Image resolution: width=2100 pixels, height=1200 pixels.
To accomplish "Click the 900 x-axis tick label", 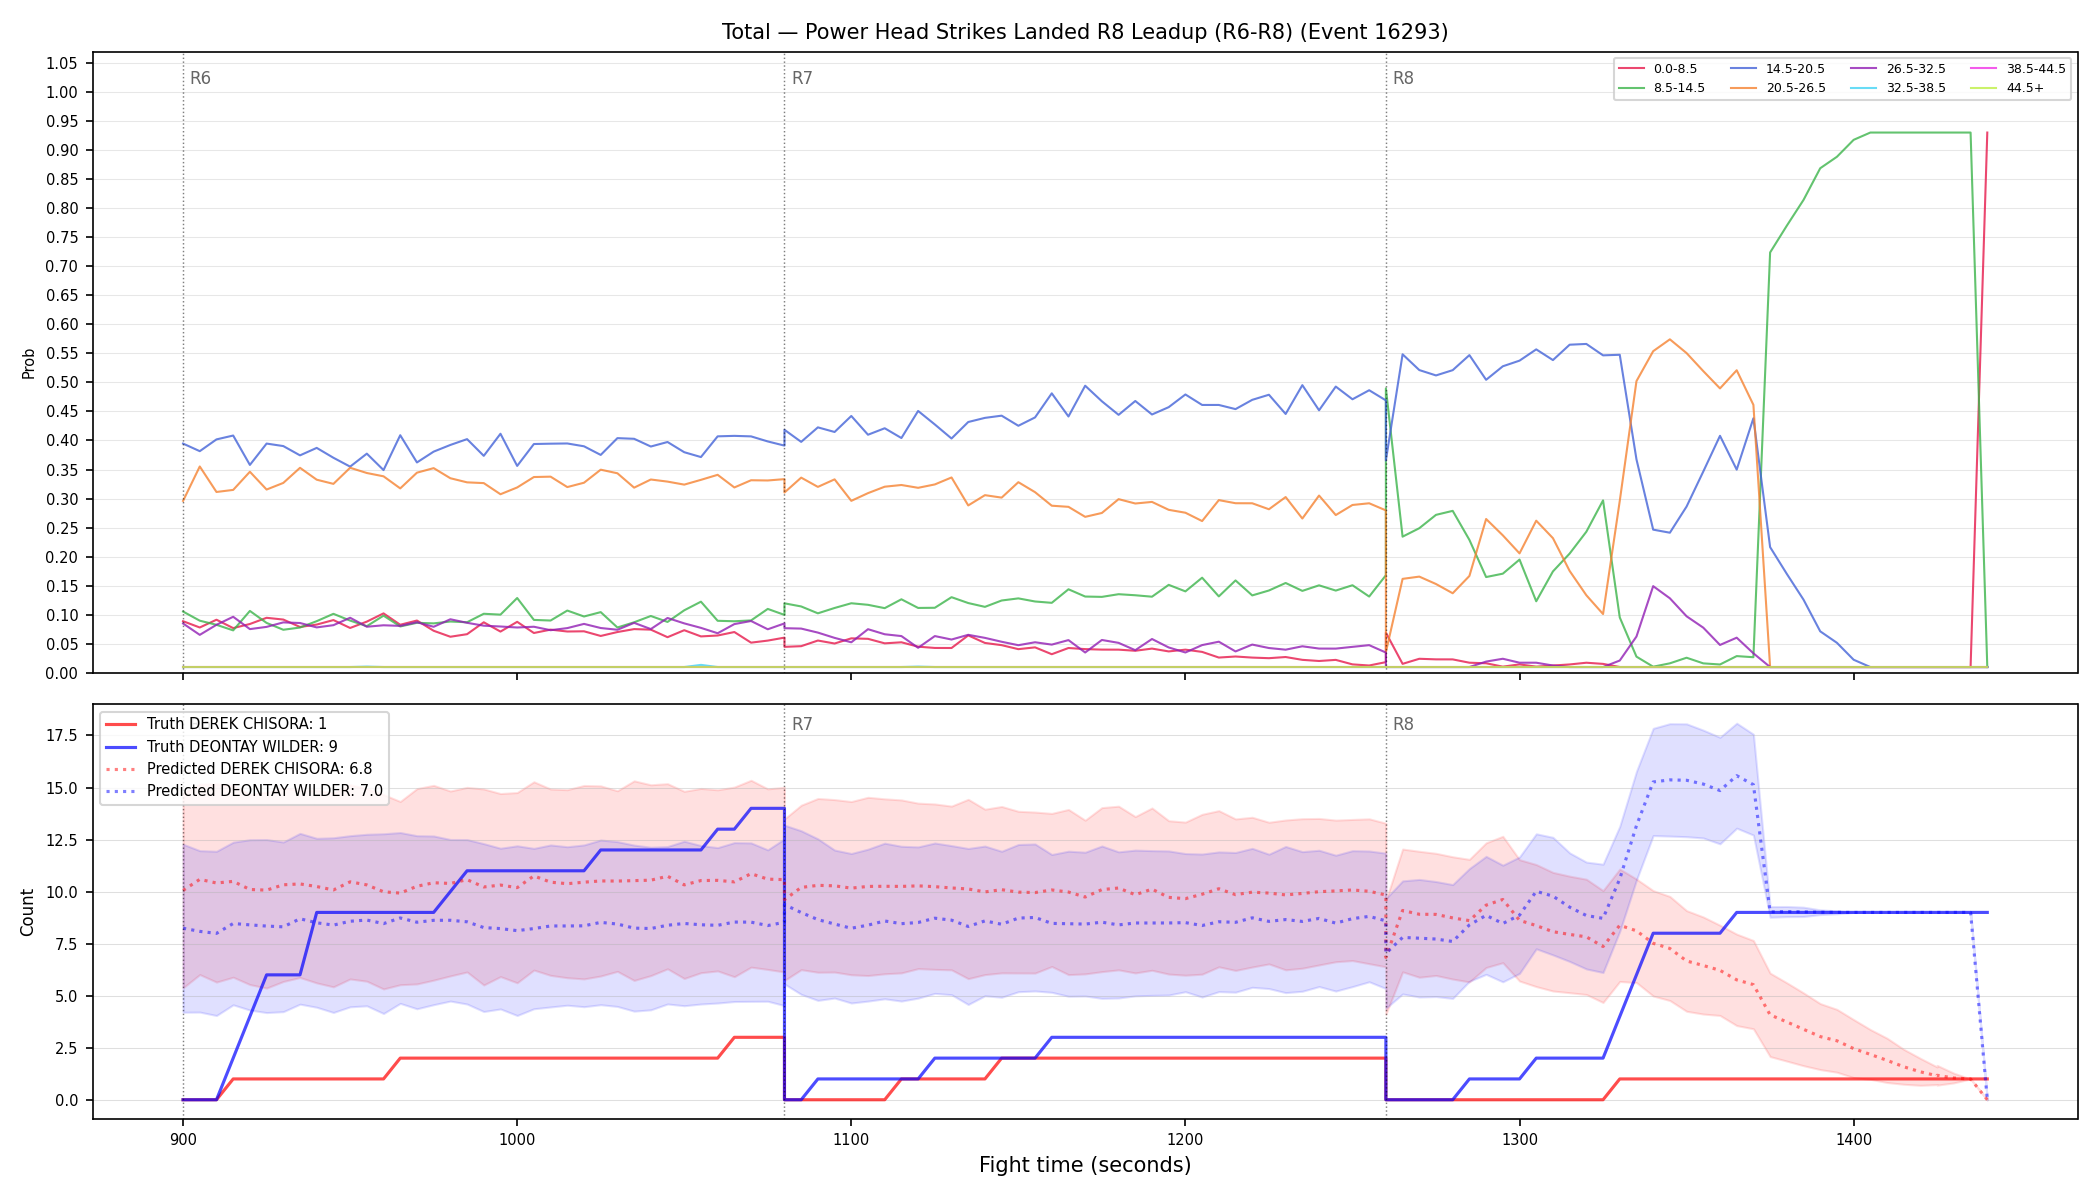I will click(182, 1138).
